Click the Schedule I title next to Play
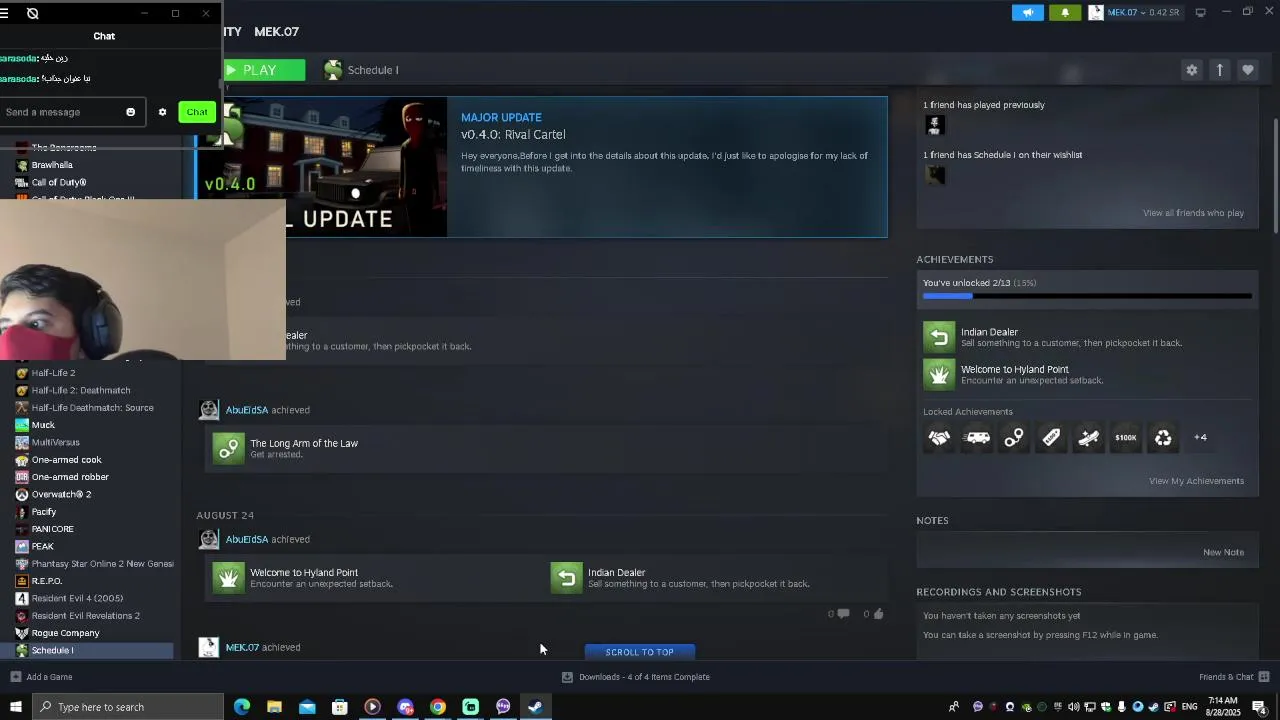 pos(373,70)
